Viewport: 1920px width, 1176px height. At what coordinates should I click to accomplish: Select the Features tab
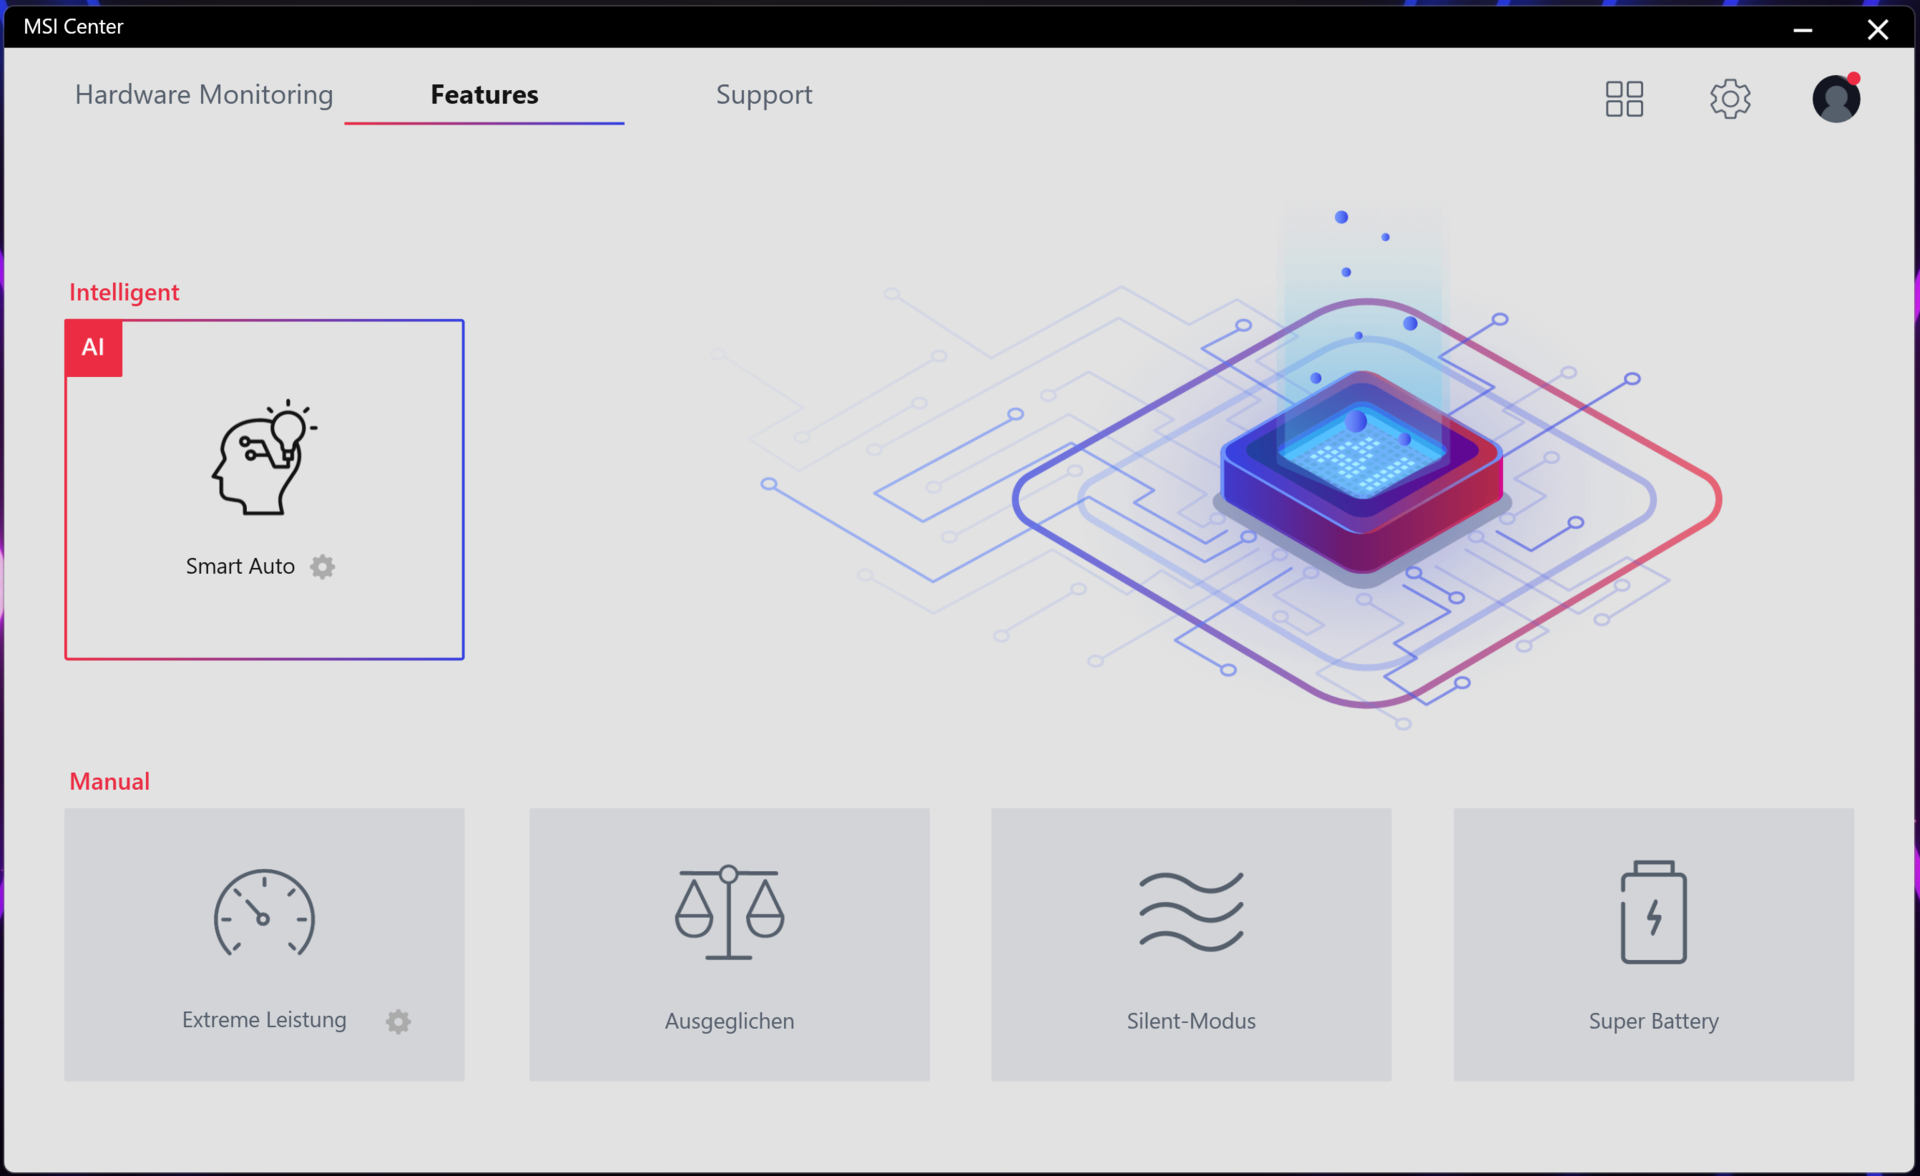click(484, 95)
